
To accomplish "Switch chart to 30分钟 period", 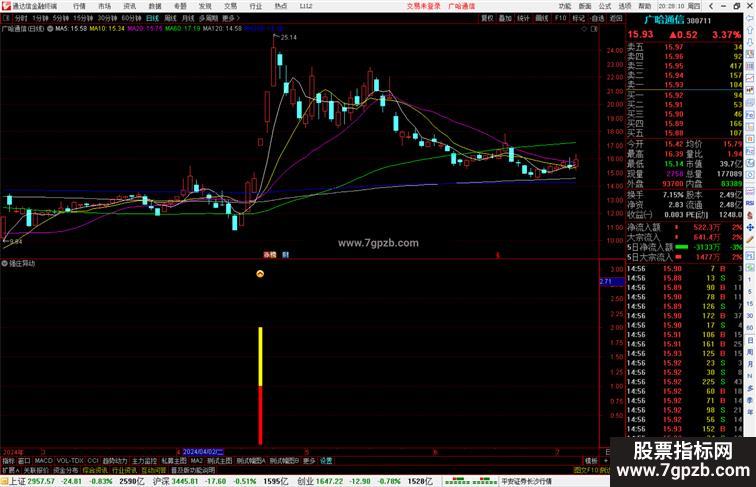I will tap(107, 18).
